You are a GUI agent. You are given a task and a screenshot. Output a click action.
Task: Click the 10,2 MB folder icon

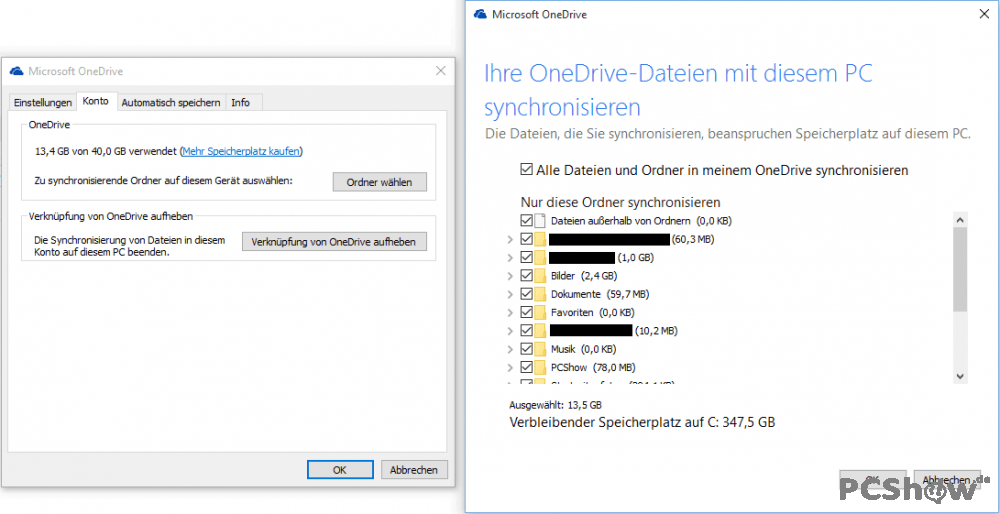tap(540, 331)
